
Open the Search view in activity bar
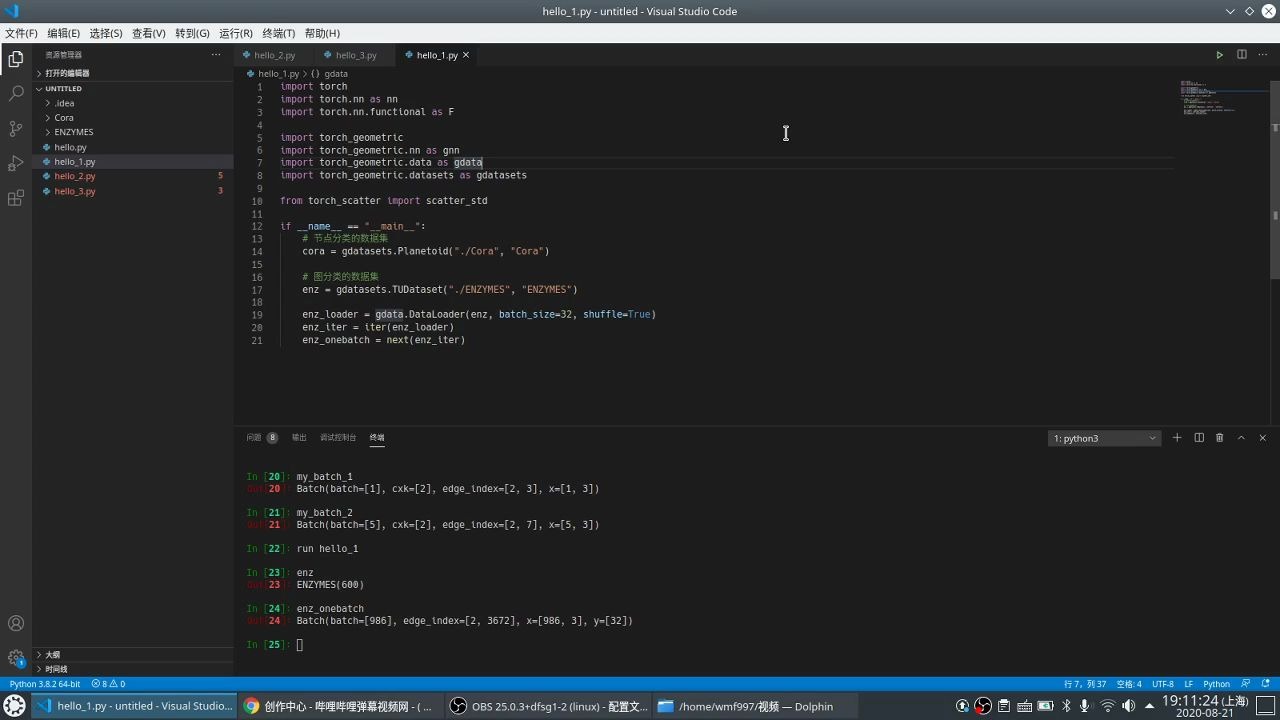click(x=16, y=93)
